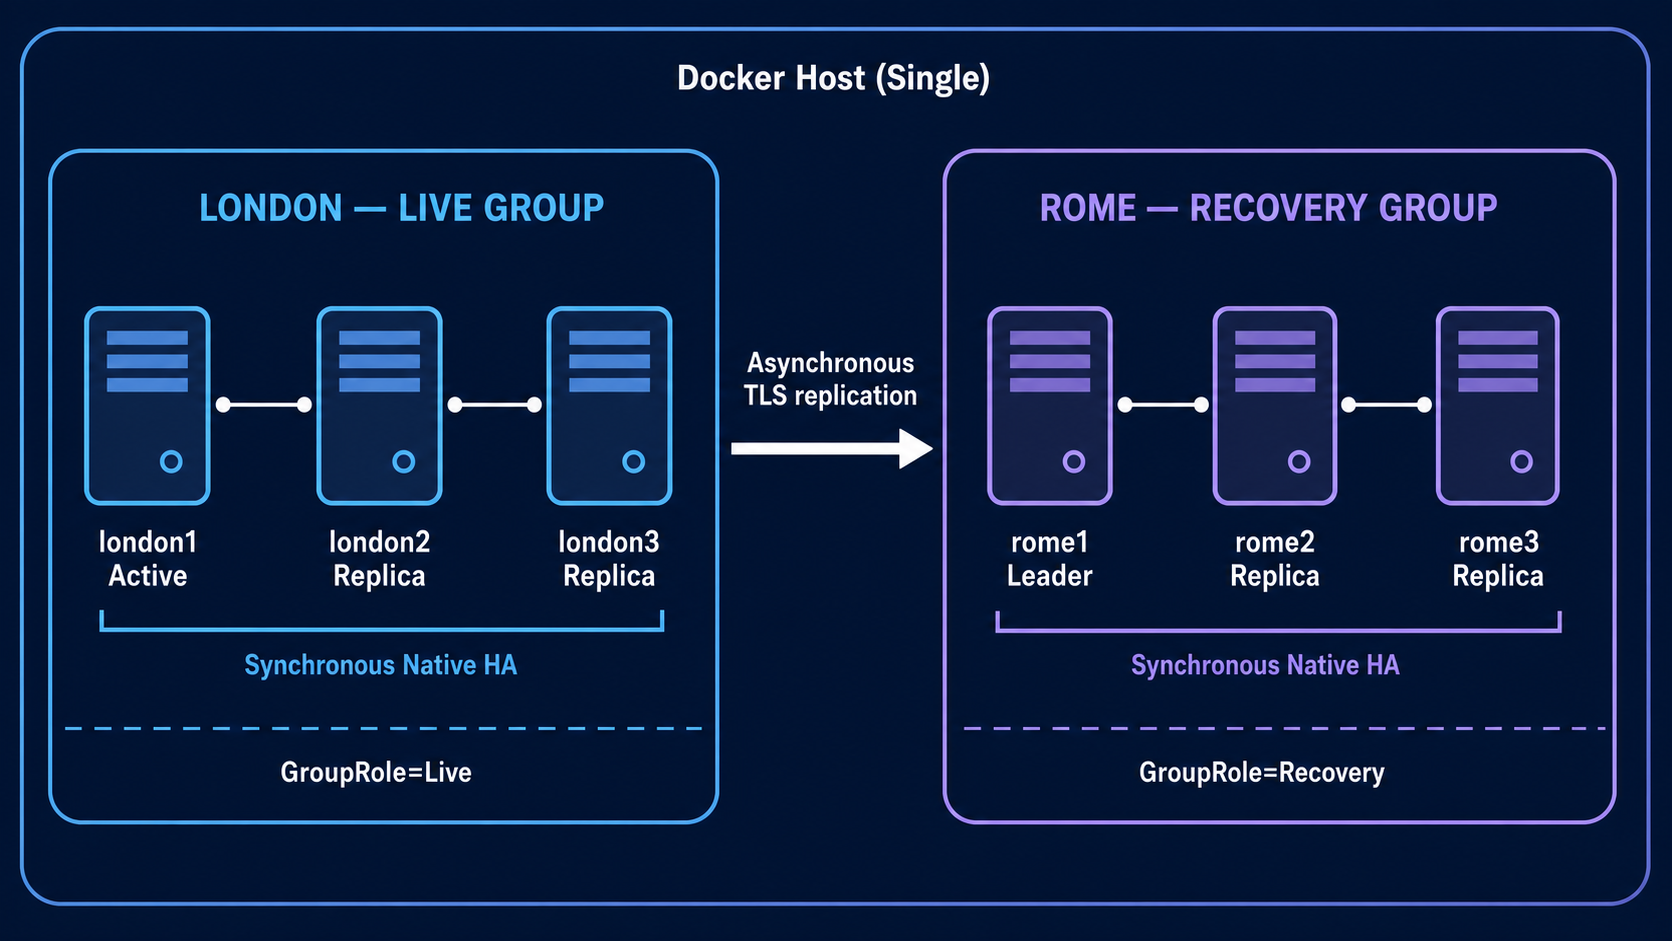This screenshot has height=941, width=1672.
Task: Click the 'ROME — RECOVERY GROUP' heading
Action: (x=1268, y=208)
